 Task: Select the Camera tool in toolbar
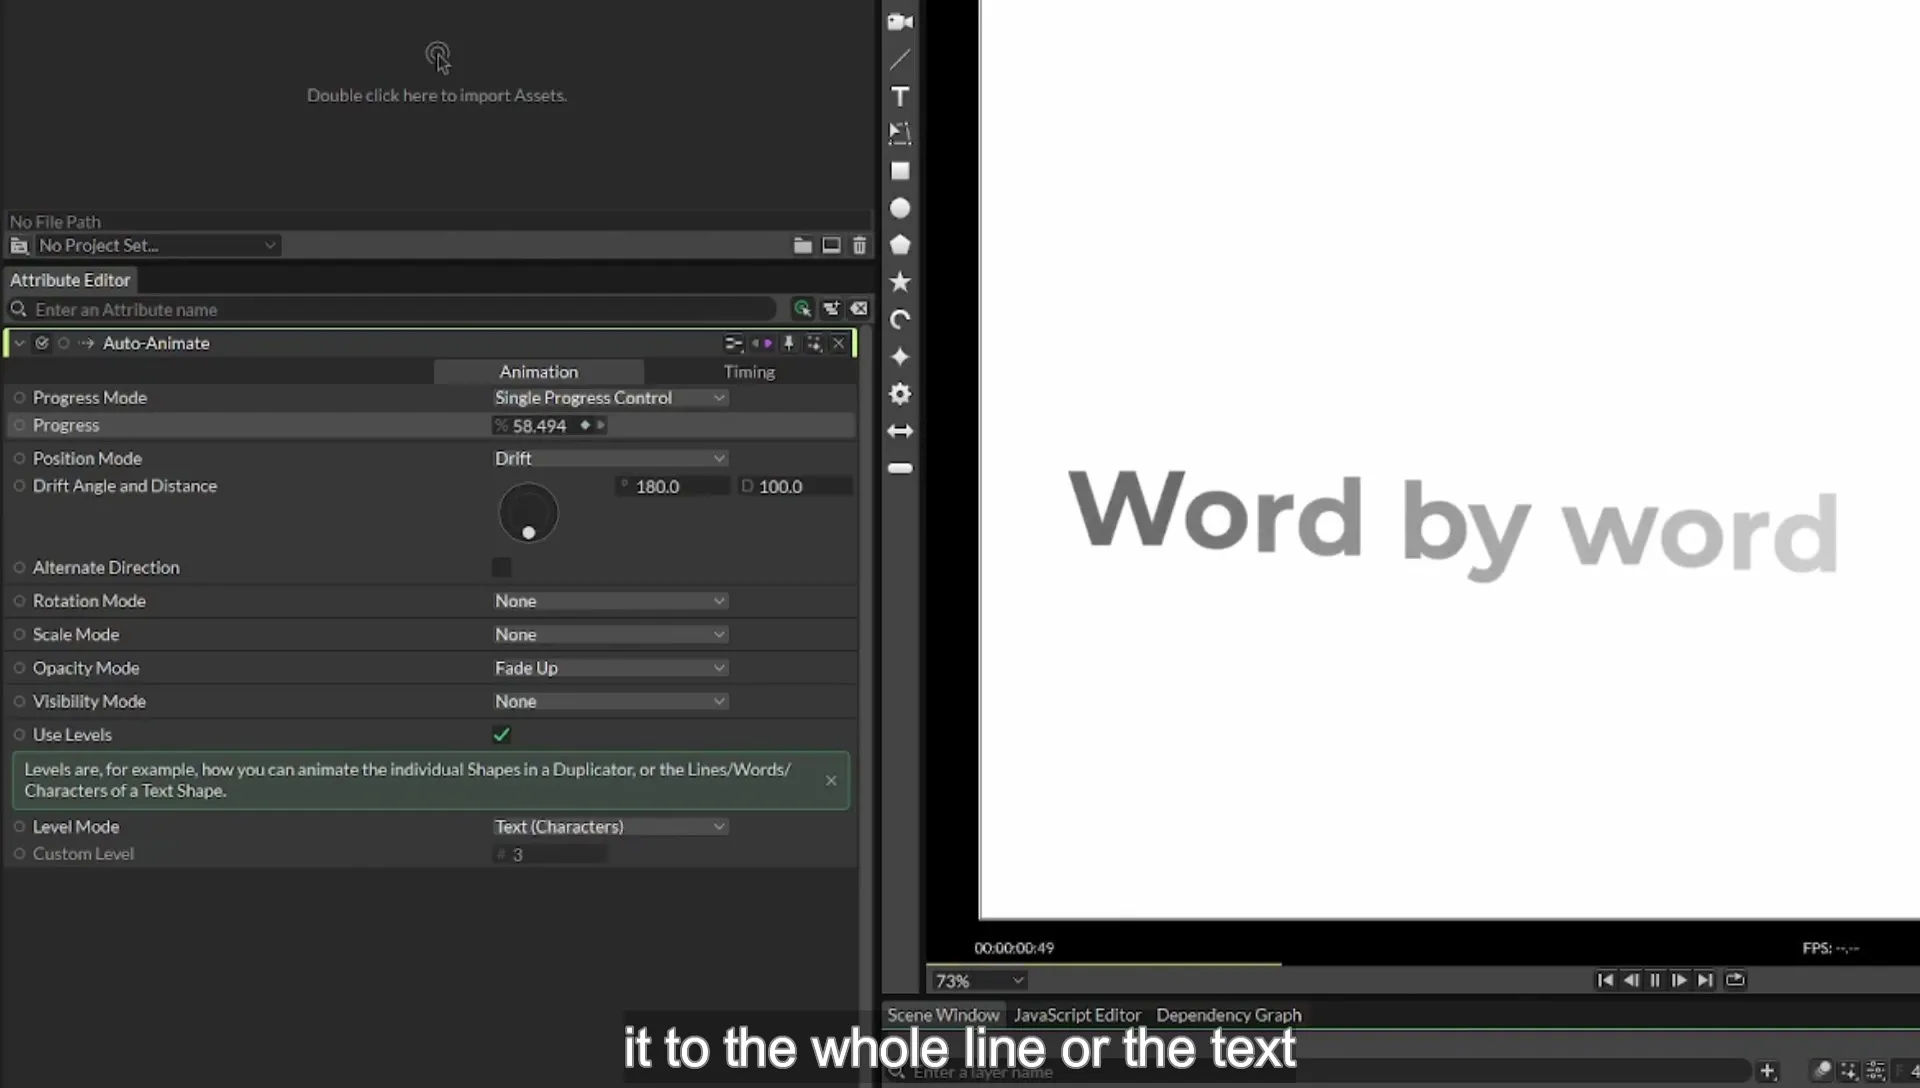(900, 22)
